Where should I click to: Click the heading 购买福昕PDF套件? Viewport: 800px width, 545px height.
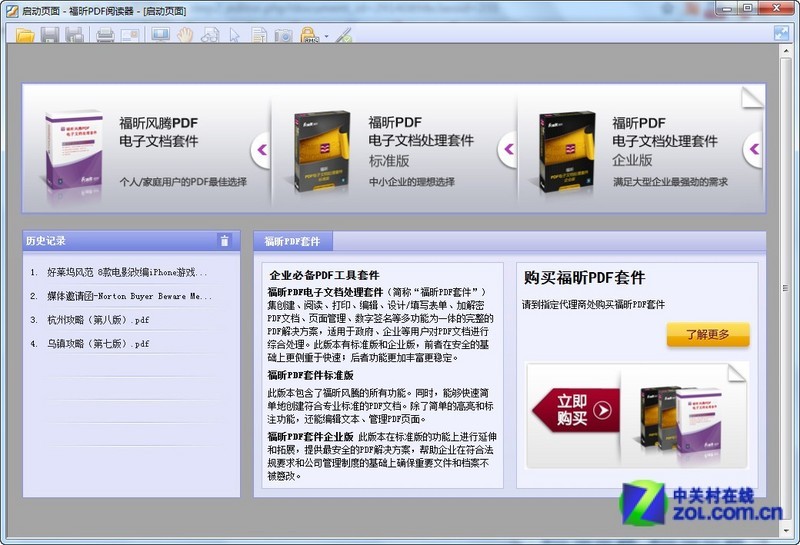(x=585, y=278)
